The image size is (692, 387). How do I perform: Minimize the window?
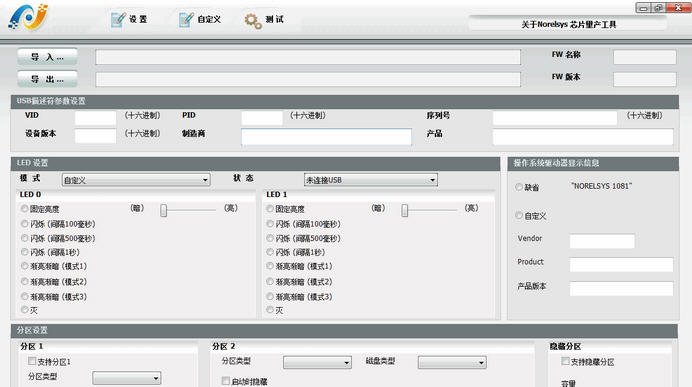coord(643,8)
